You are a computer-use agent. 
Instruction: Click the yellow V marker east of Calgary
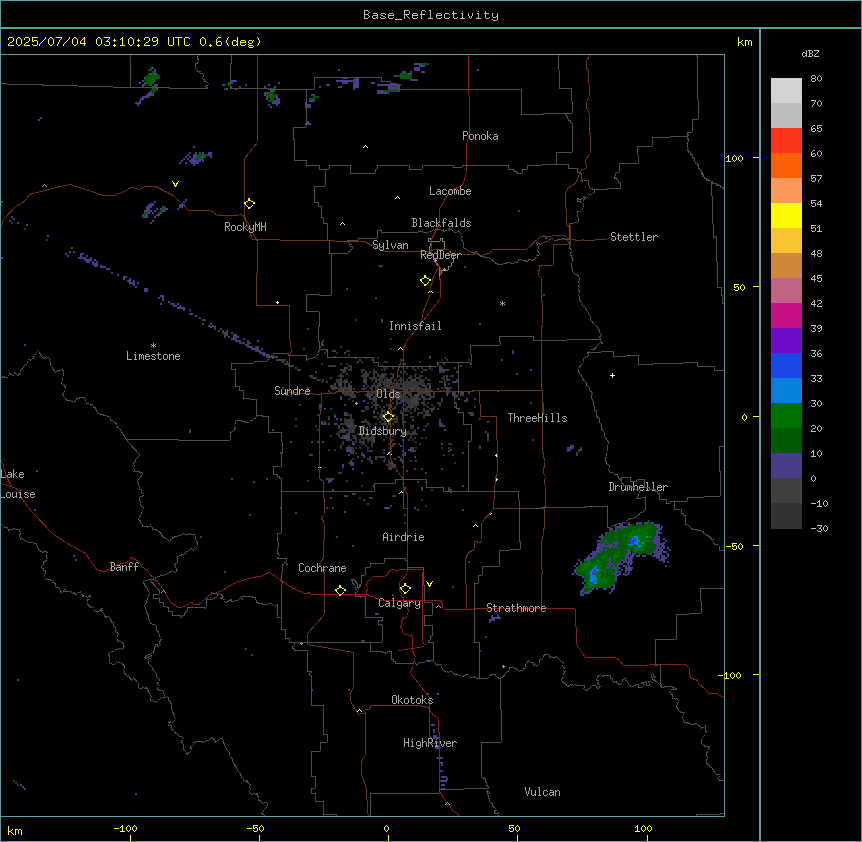point(429,584)
